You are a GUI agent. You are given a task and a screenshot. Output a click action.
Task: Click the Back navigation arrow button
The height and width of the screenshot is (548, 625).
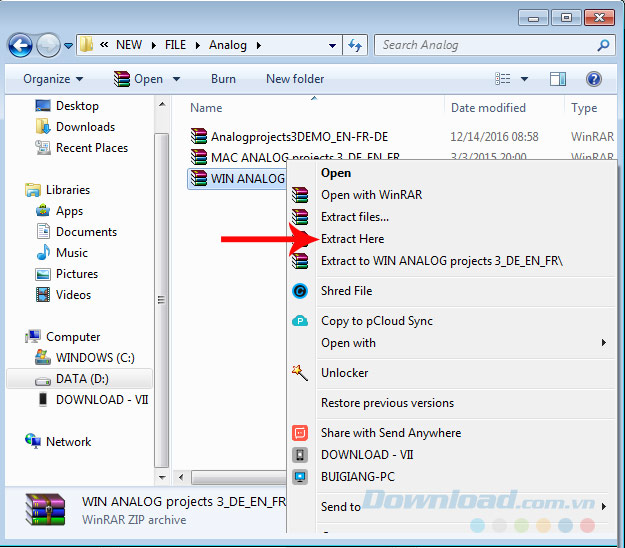pyautogui.click(x=20, y=45)
